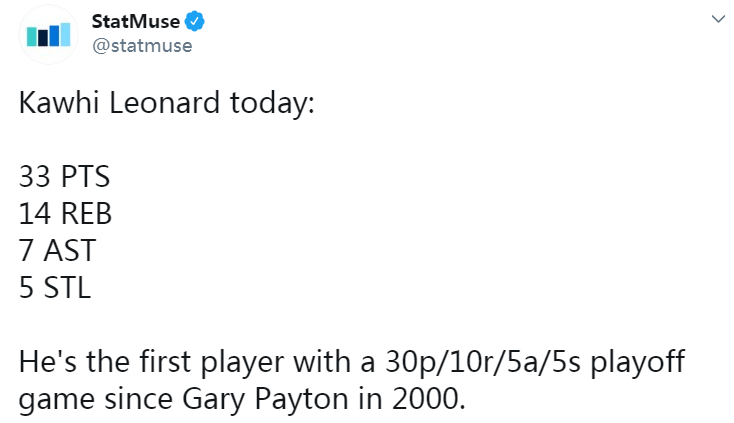734x423 pixels.
Task: Click the medium blue bar in logo
Action: tap(54, 36)
